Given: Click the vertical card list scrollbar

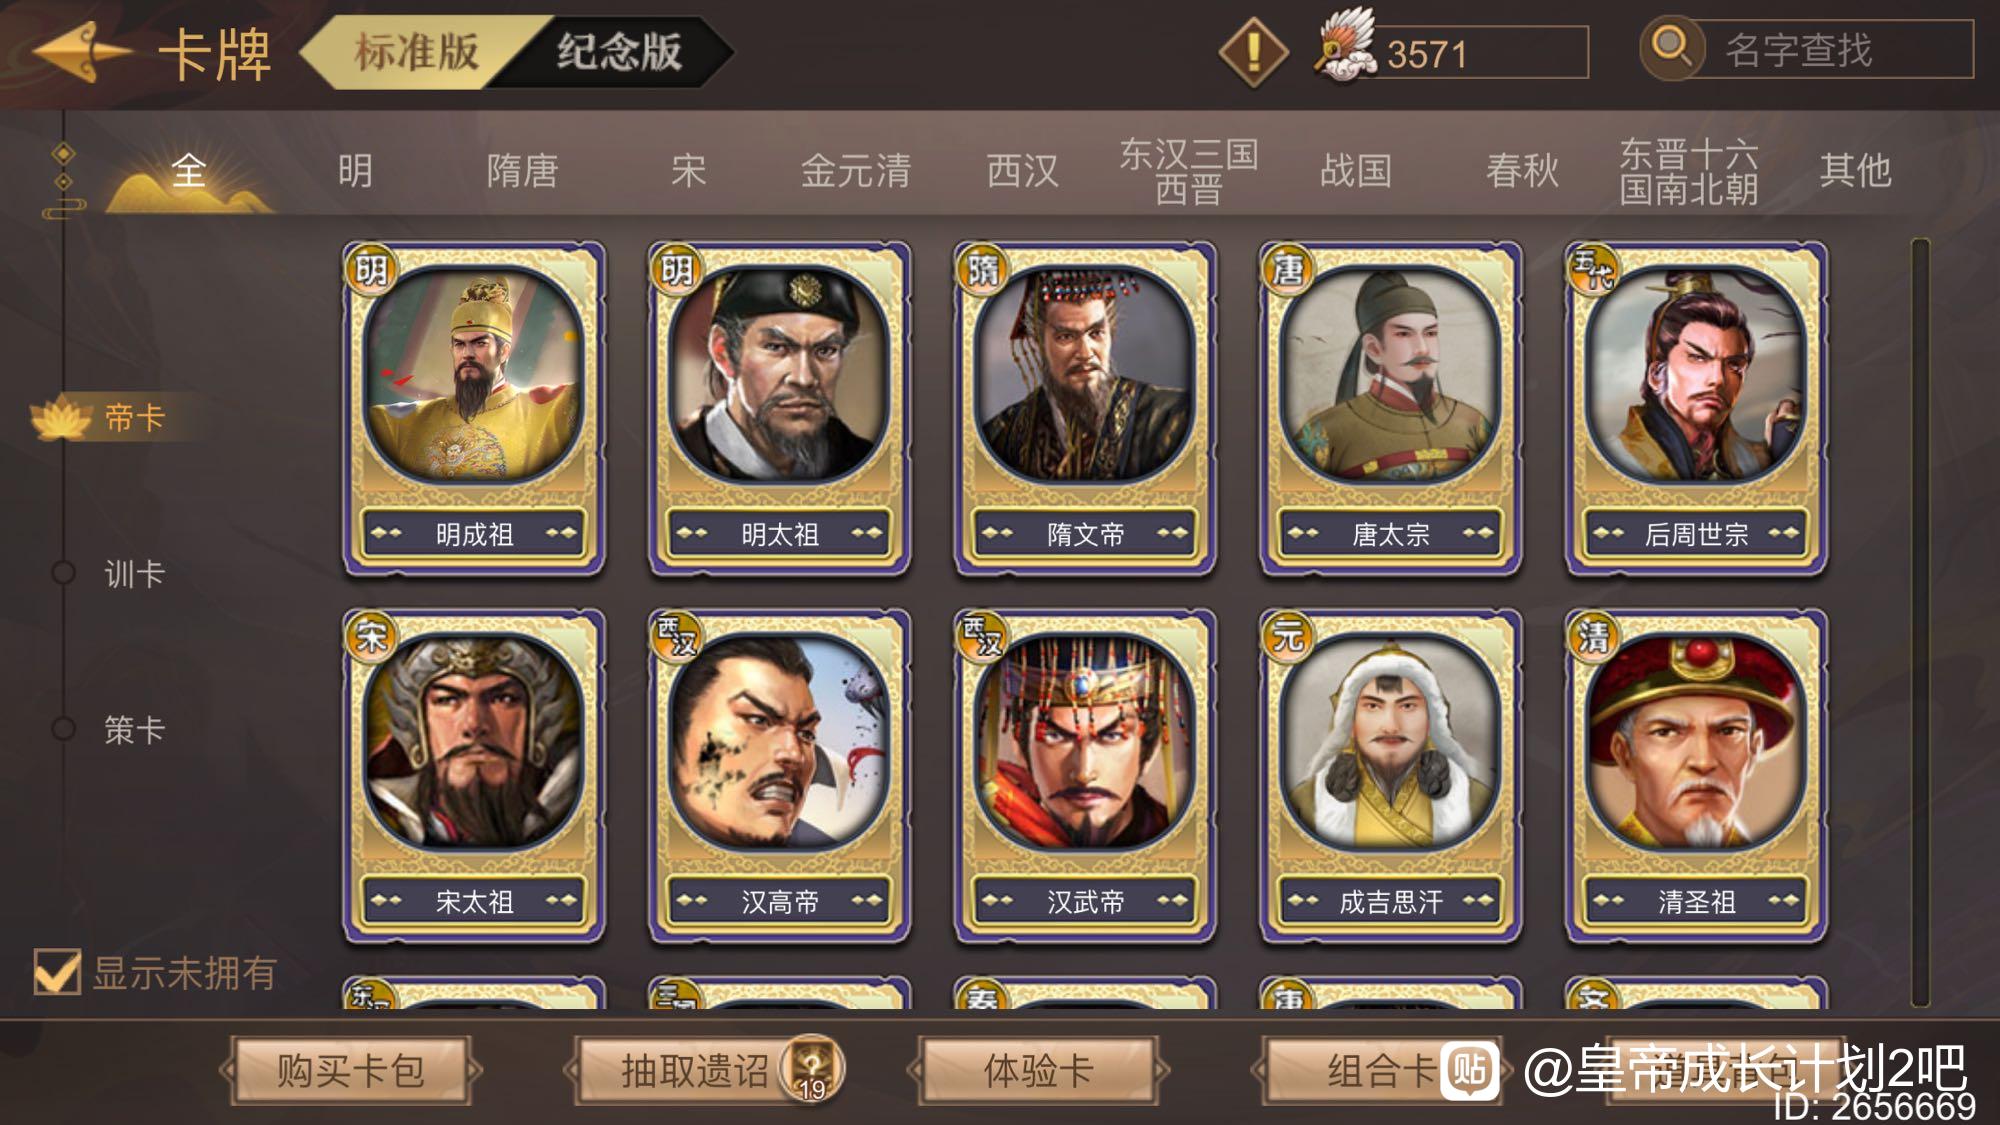Looking at the screenshot, I should (x=1919, y=622).
